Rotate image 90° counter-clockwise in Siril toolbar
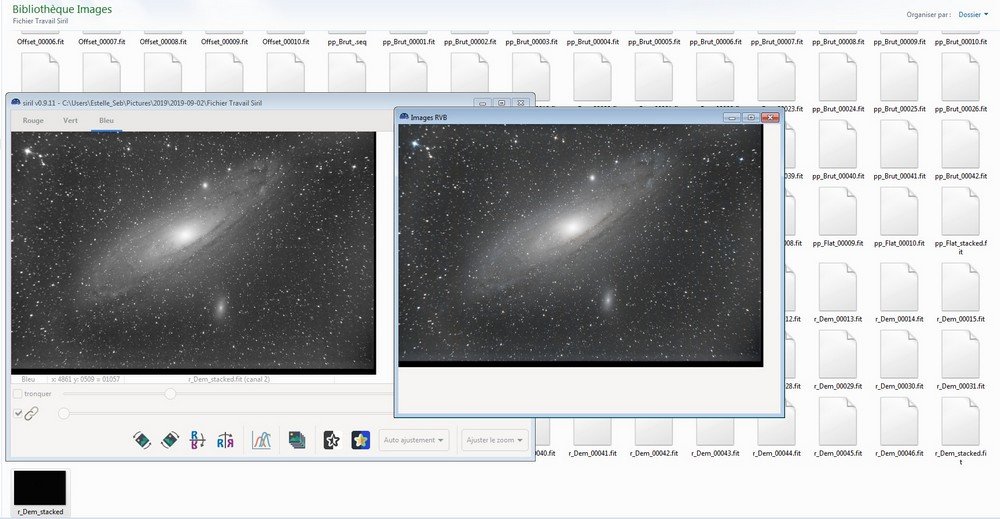The height and width of the screenshot is (519, 1000). (142, 440)
